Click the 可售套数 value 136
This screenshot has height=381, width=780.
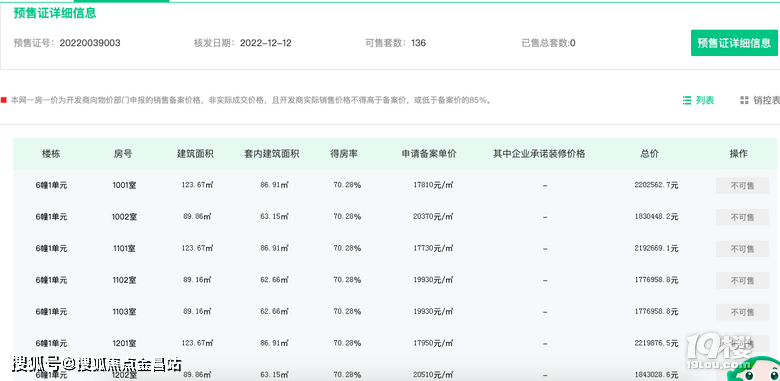(418, 43)
